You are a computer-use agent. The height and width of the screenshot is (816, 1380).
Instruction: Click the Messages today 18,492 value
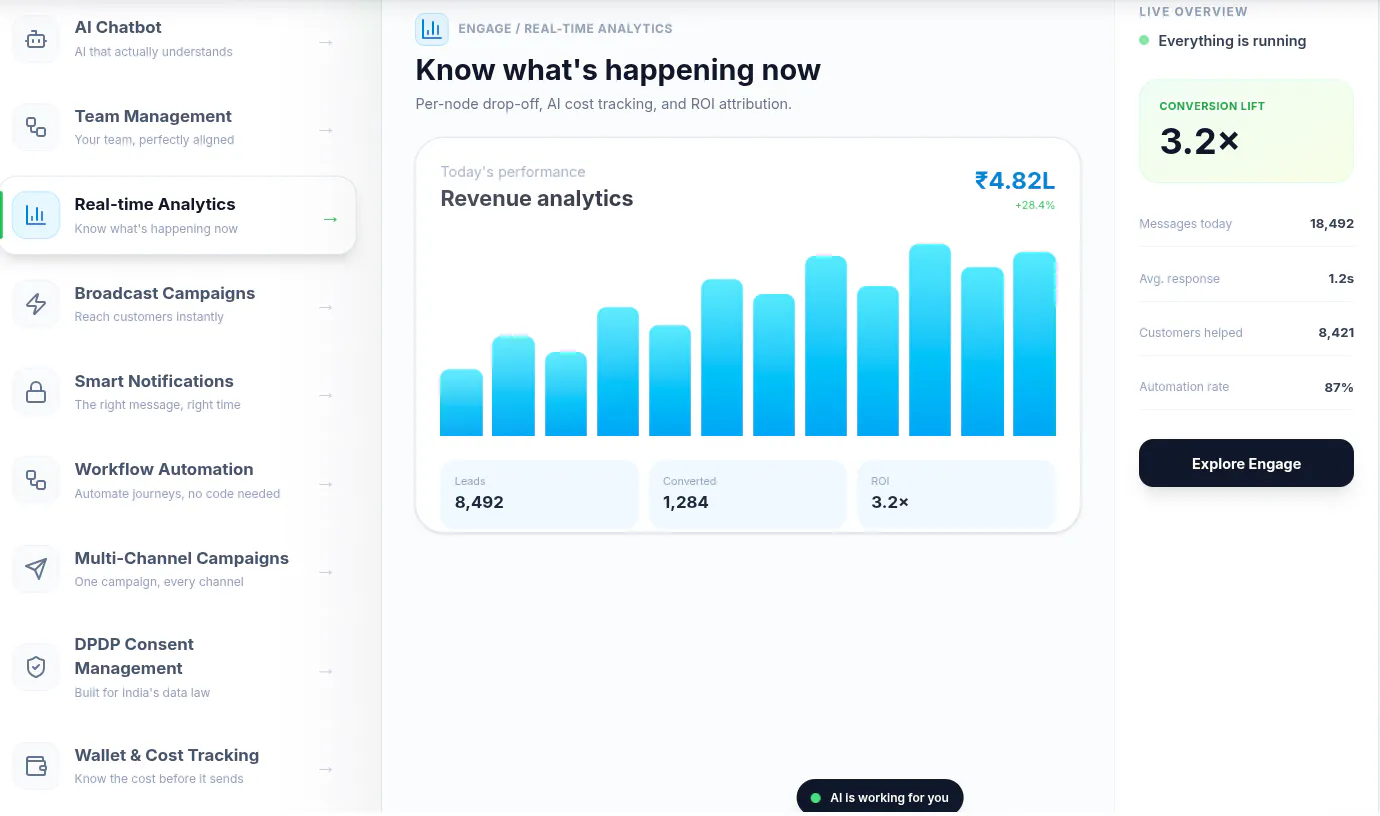pos(1332,224)
